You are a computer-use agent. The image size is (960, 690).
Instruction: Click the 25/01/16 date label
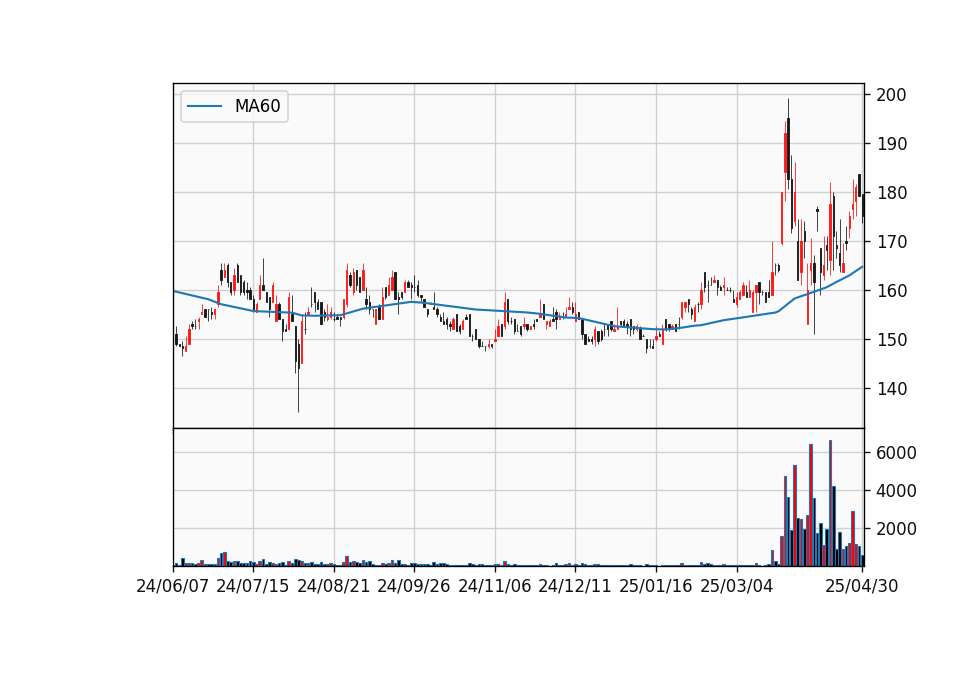tap(656, 586)
